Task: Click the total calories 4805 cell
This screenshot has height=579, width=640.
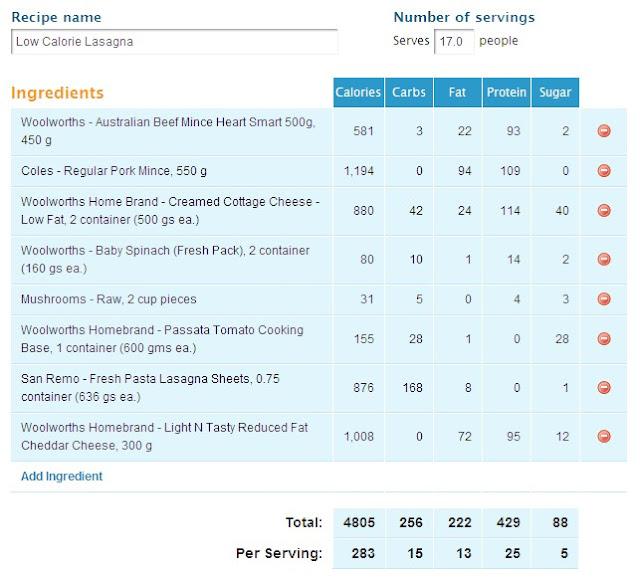Action: pos(359,522)
